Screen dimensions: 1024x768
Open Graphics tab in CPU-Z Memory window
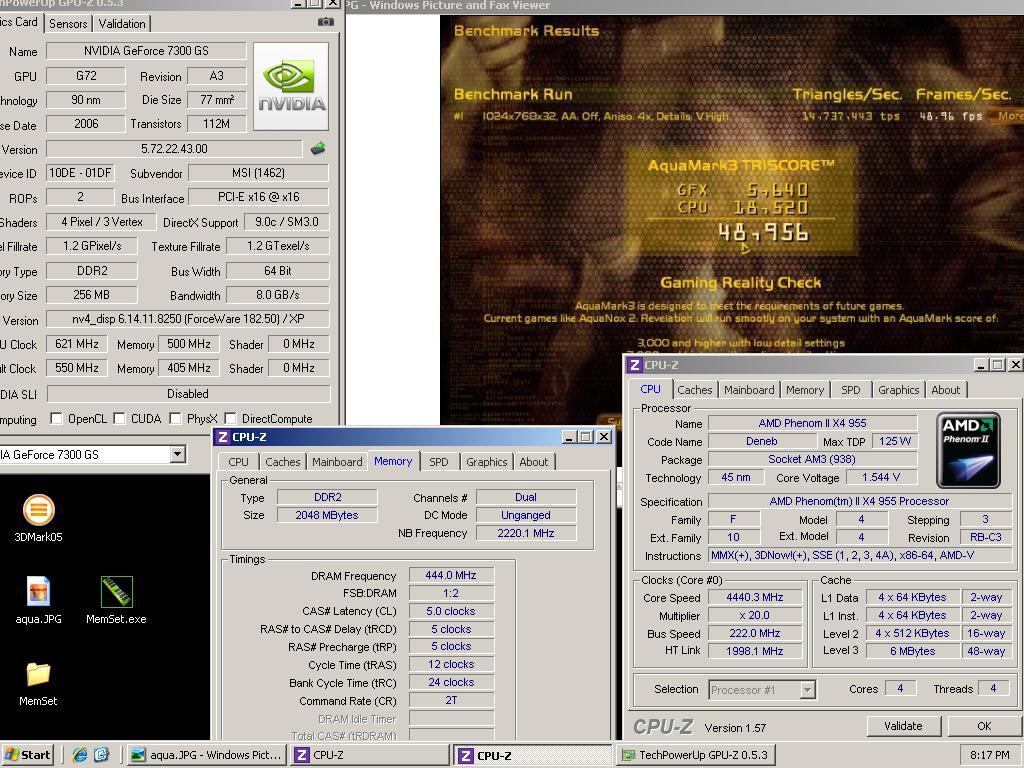(x=487, y=462)
